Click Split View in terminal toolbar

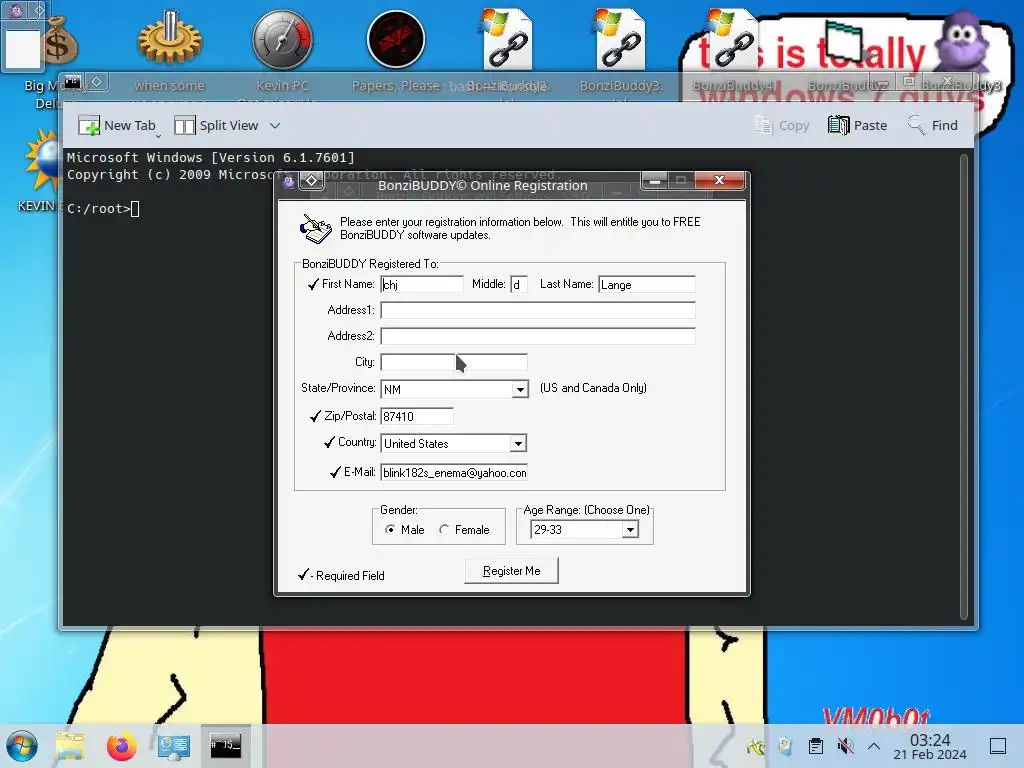217,125
